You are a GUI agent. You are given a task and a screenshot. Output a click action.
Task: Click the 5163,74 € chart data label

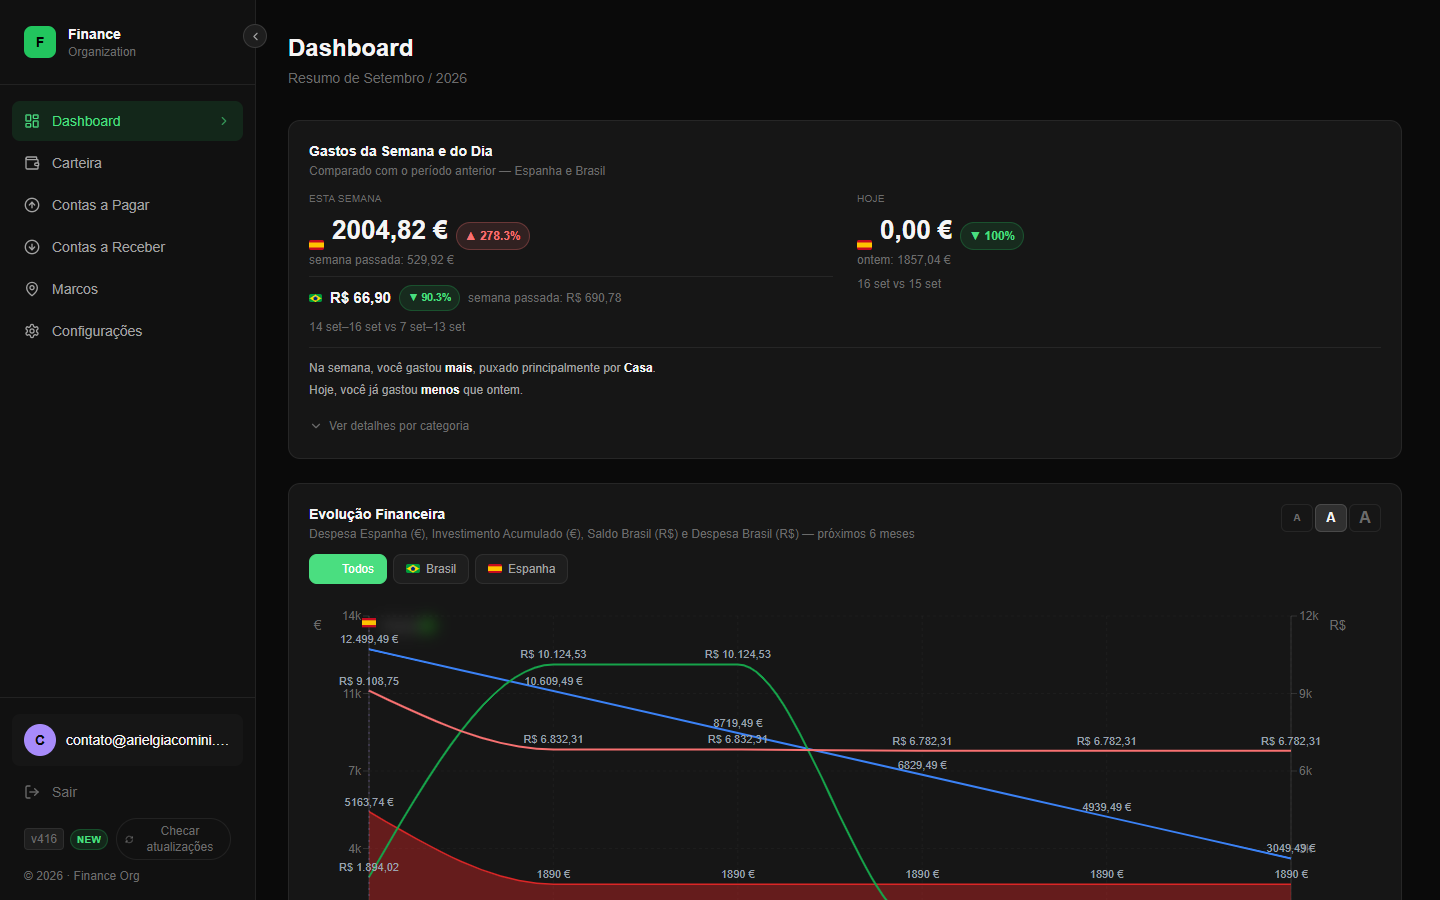369,802
